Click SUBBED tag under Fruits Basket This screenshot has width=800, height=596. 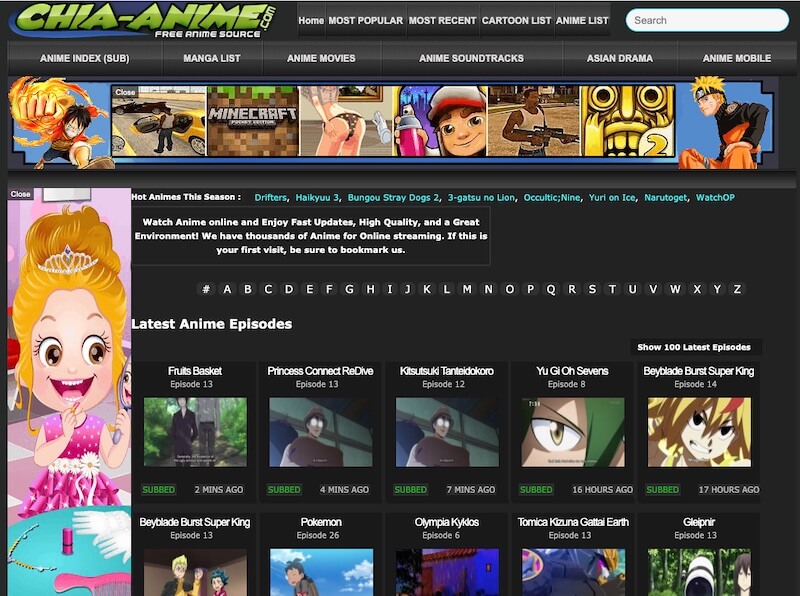(158, 490)
